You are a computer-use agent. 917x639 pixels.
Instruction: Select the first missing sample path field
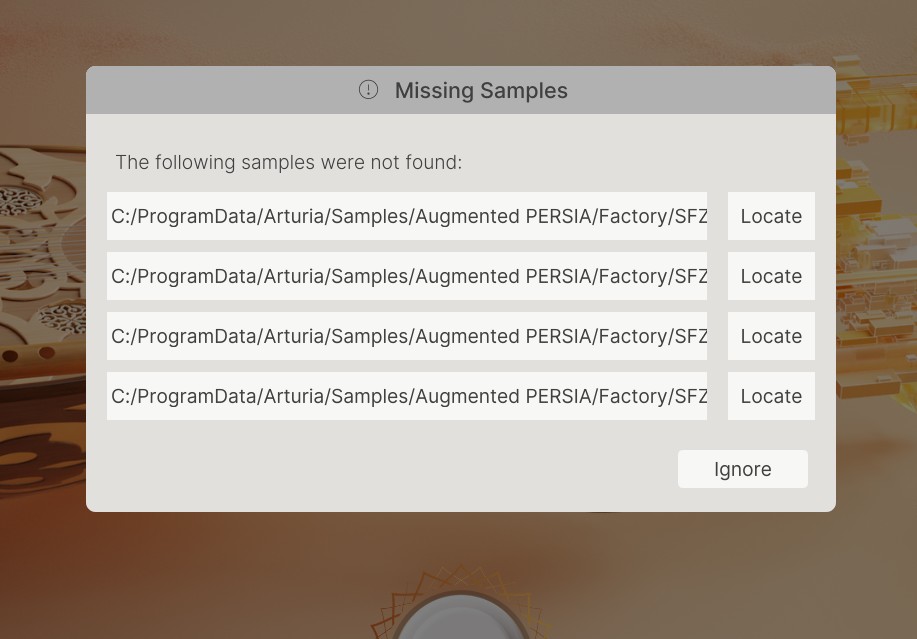pos(407,216)
